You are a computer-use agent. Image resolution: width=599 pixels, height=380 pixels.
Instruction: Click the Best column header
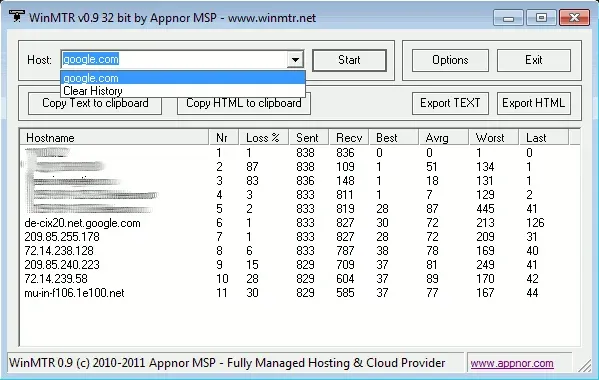pos(394,137)
